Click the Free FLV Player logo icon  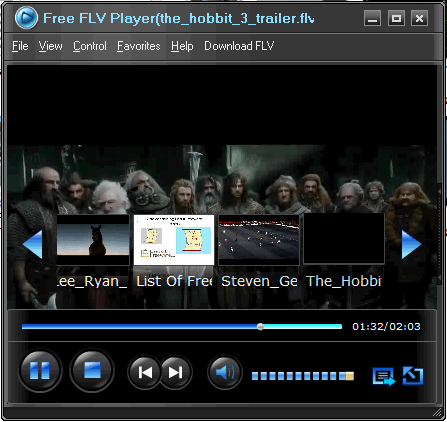[26, 18]
